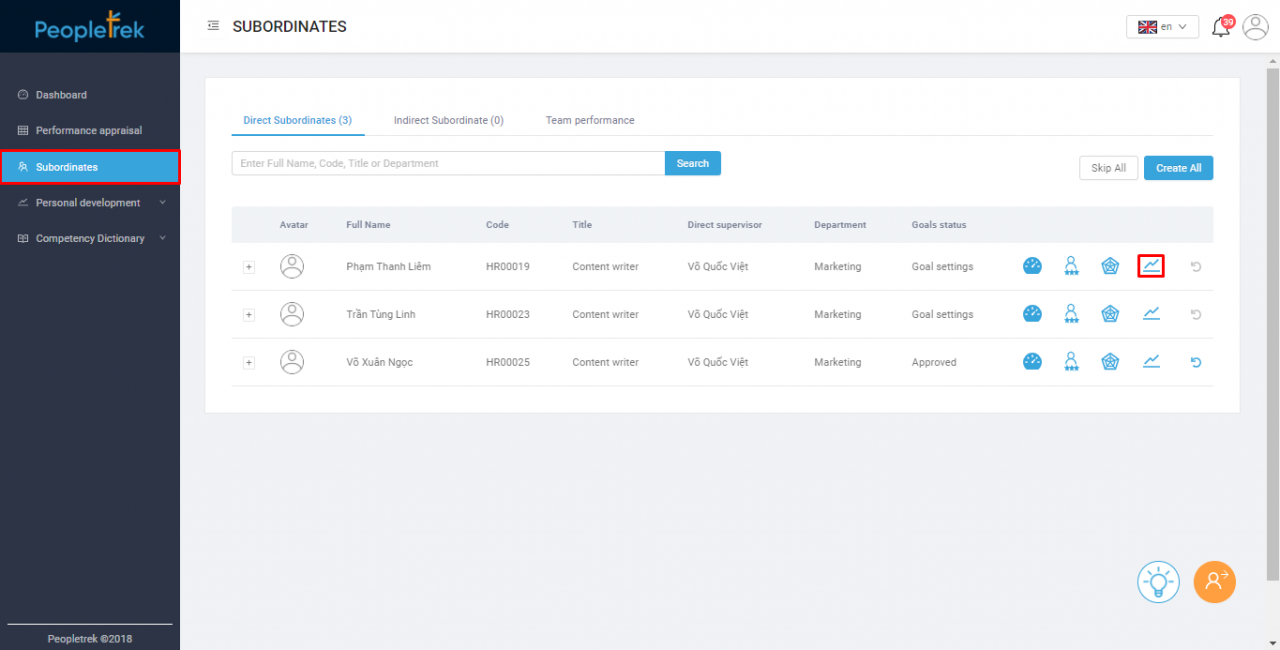Open the radar chart icon for Võ Xuân Ngọc
1280x650 pixels.
point(1110,362)
